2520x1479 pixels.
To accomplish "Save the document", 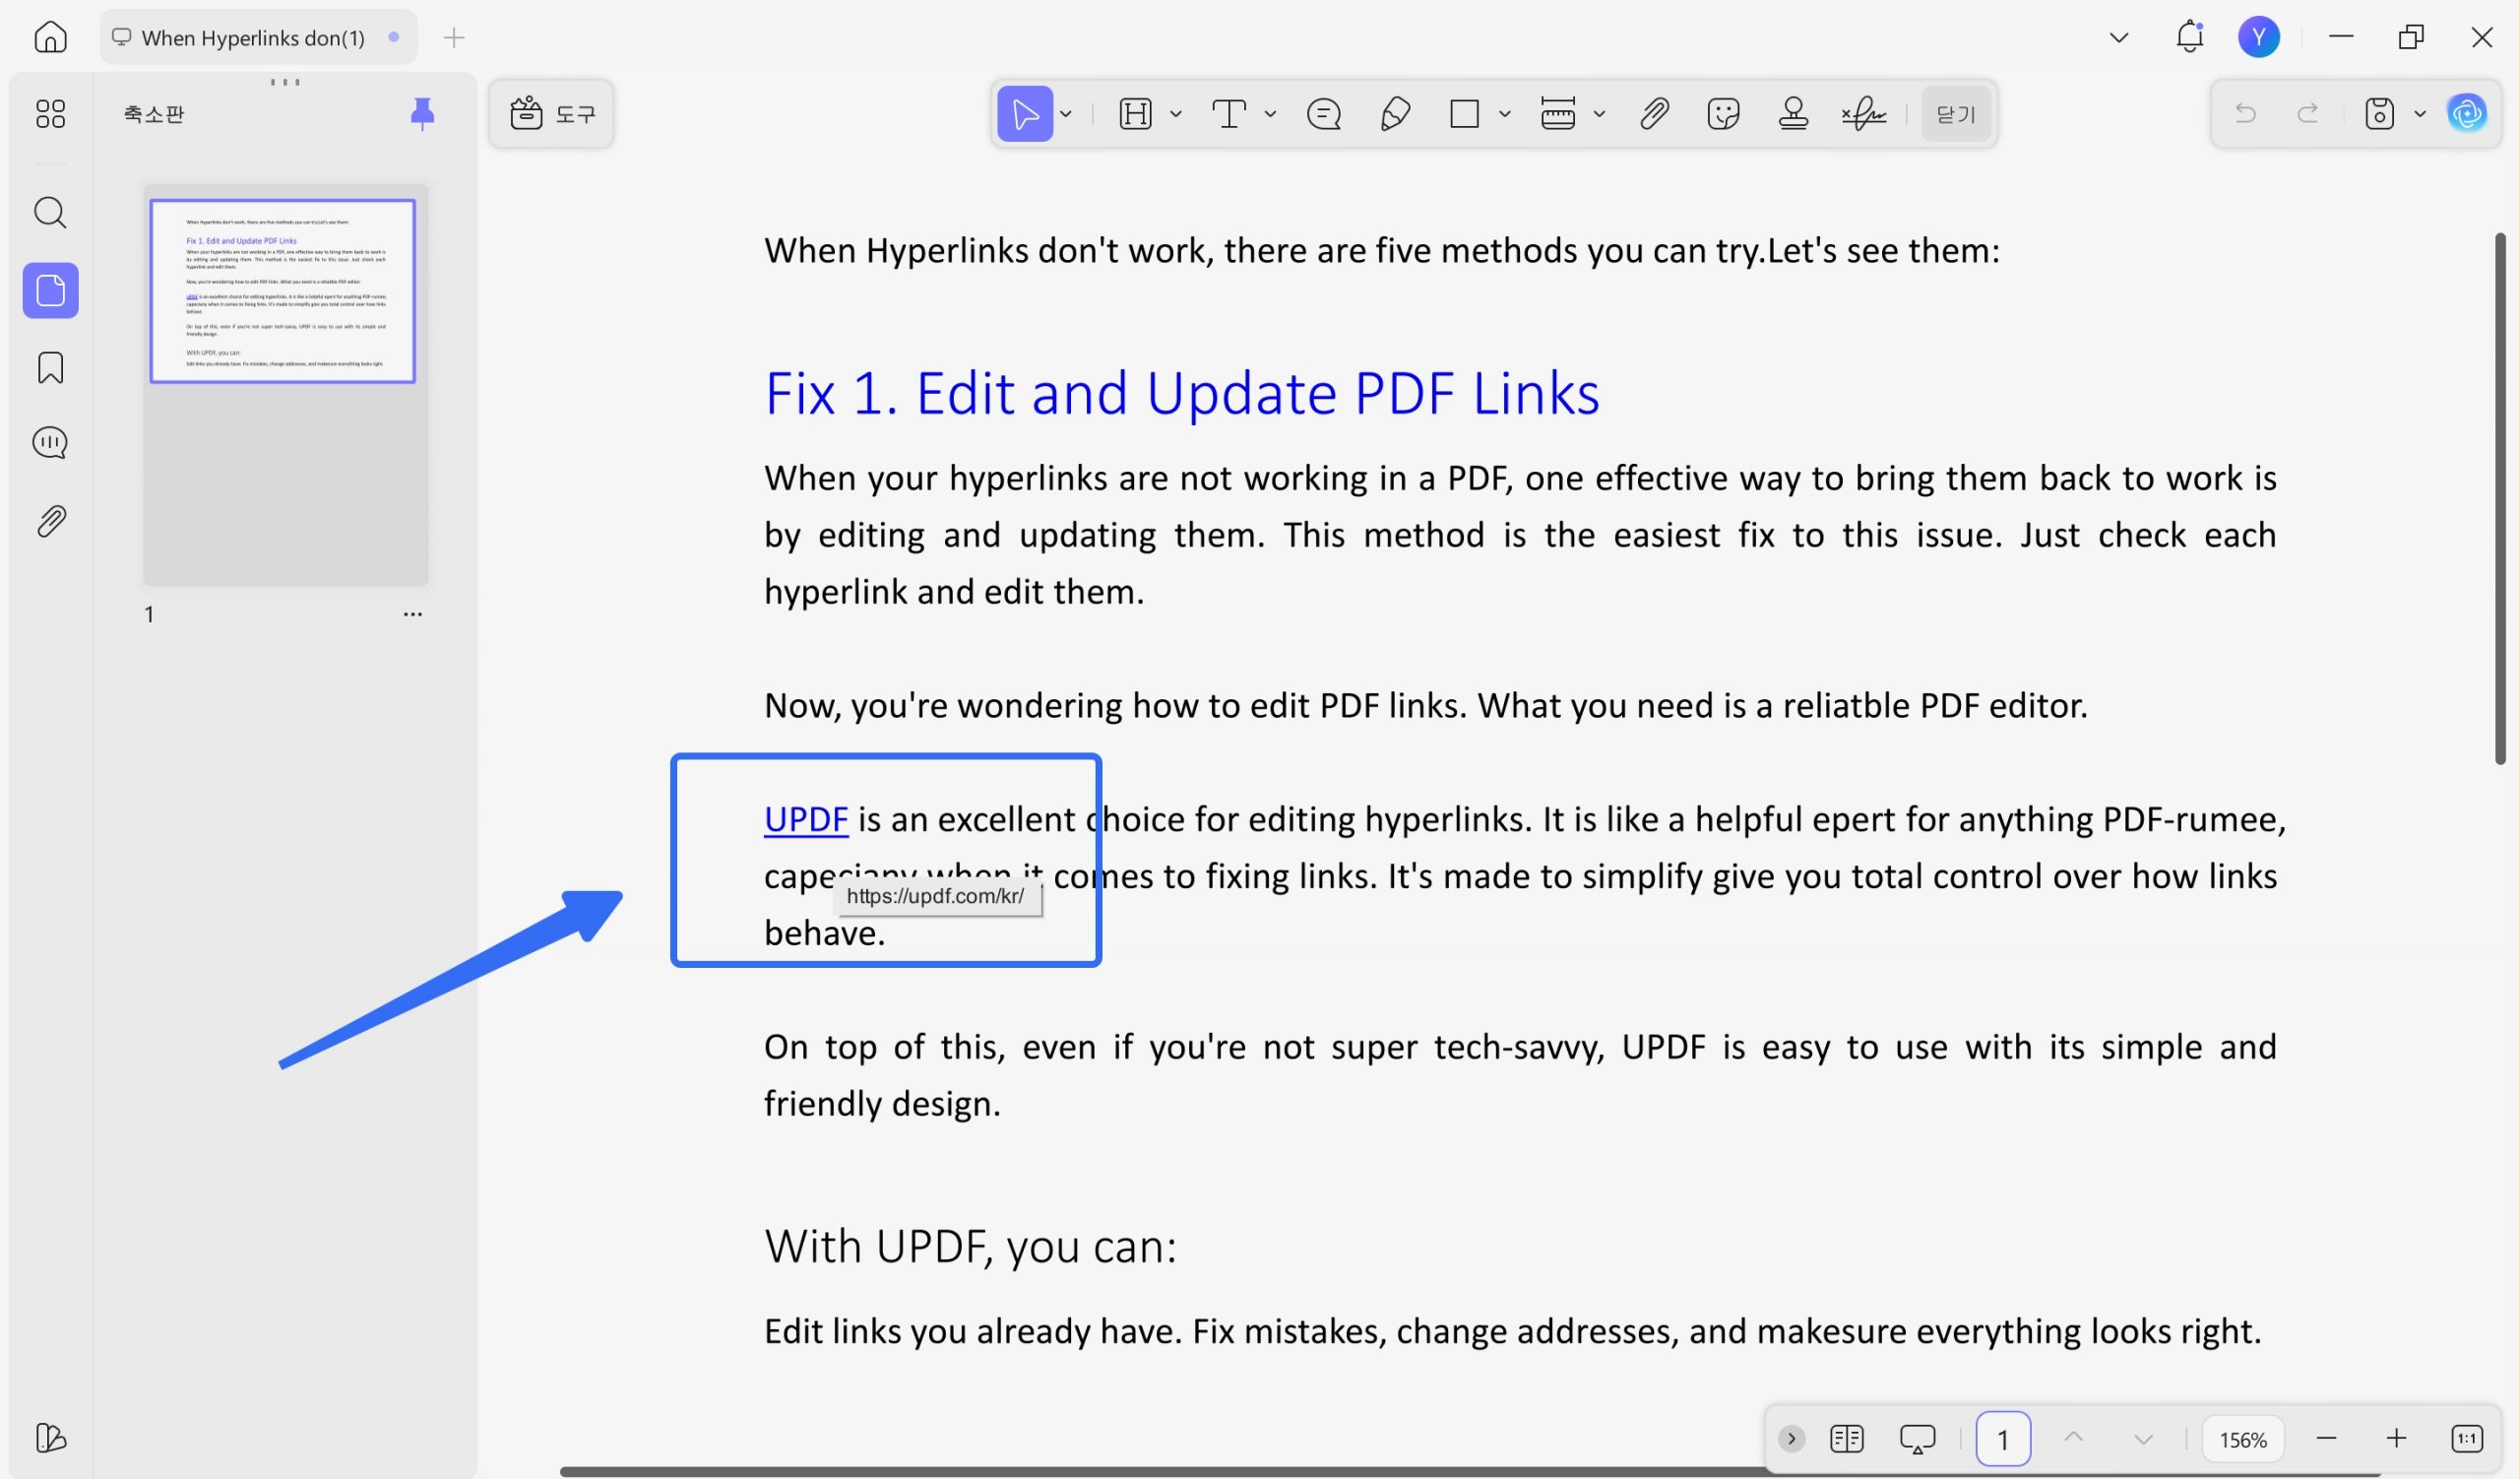I will [2379, 114].
